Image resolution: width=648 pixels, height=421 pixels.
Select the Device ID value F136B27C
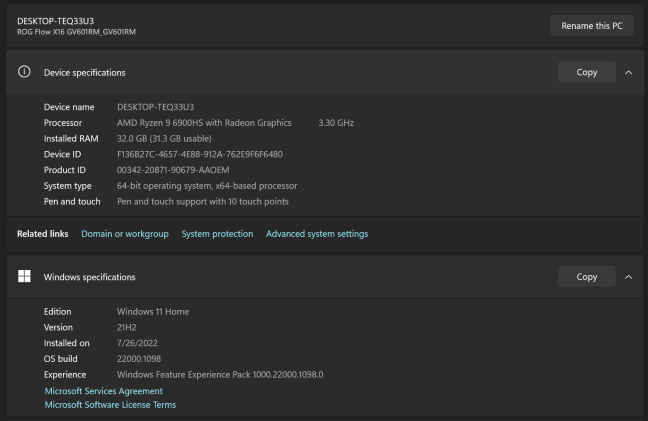[200, 154]
